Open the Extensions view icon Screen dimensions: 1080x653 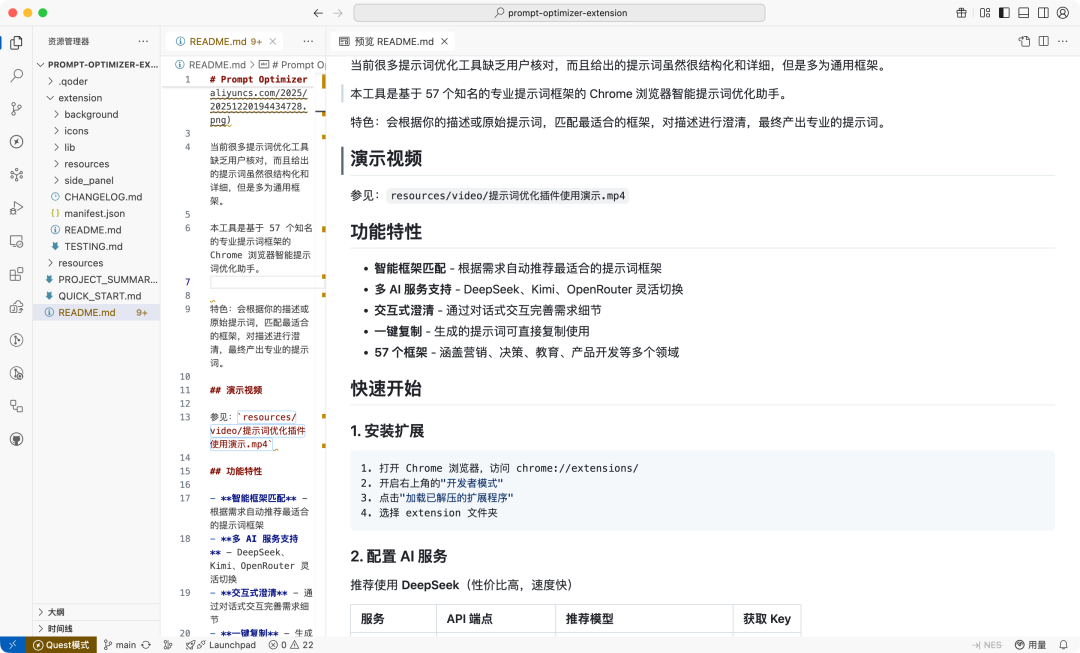pos(16,274)
